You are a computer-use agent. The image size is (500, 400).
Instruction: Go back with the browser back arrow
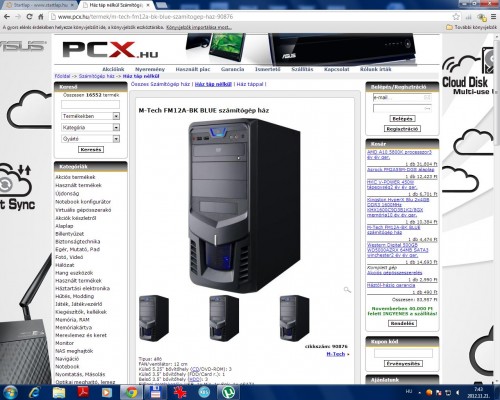point(7,17)
